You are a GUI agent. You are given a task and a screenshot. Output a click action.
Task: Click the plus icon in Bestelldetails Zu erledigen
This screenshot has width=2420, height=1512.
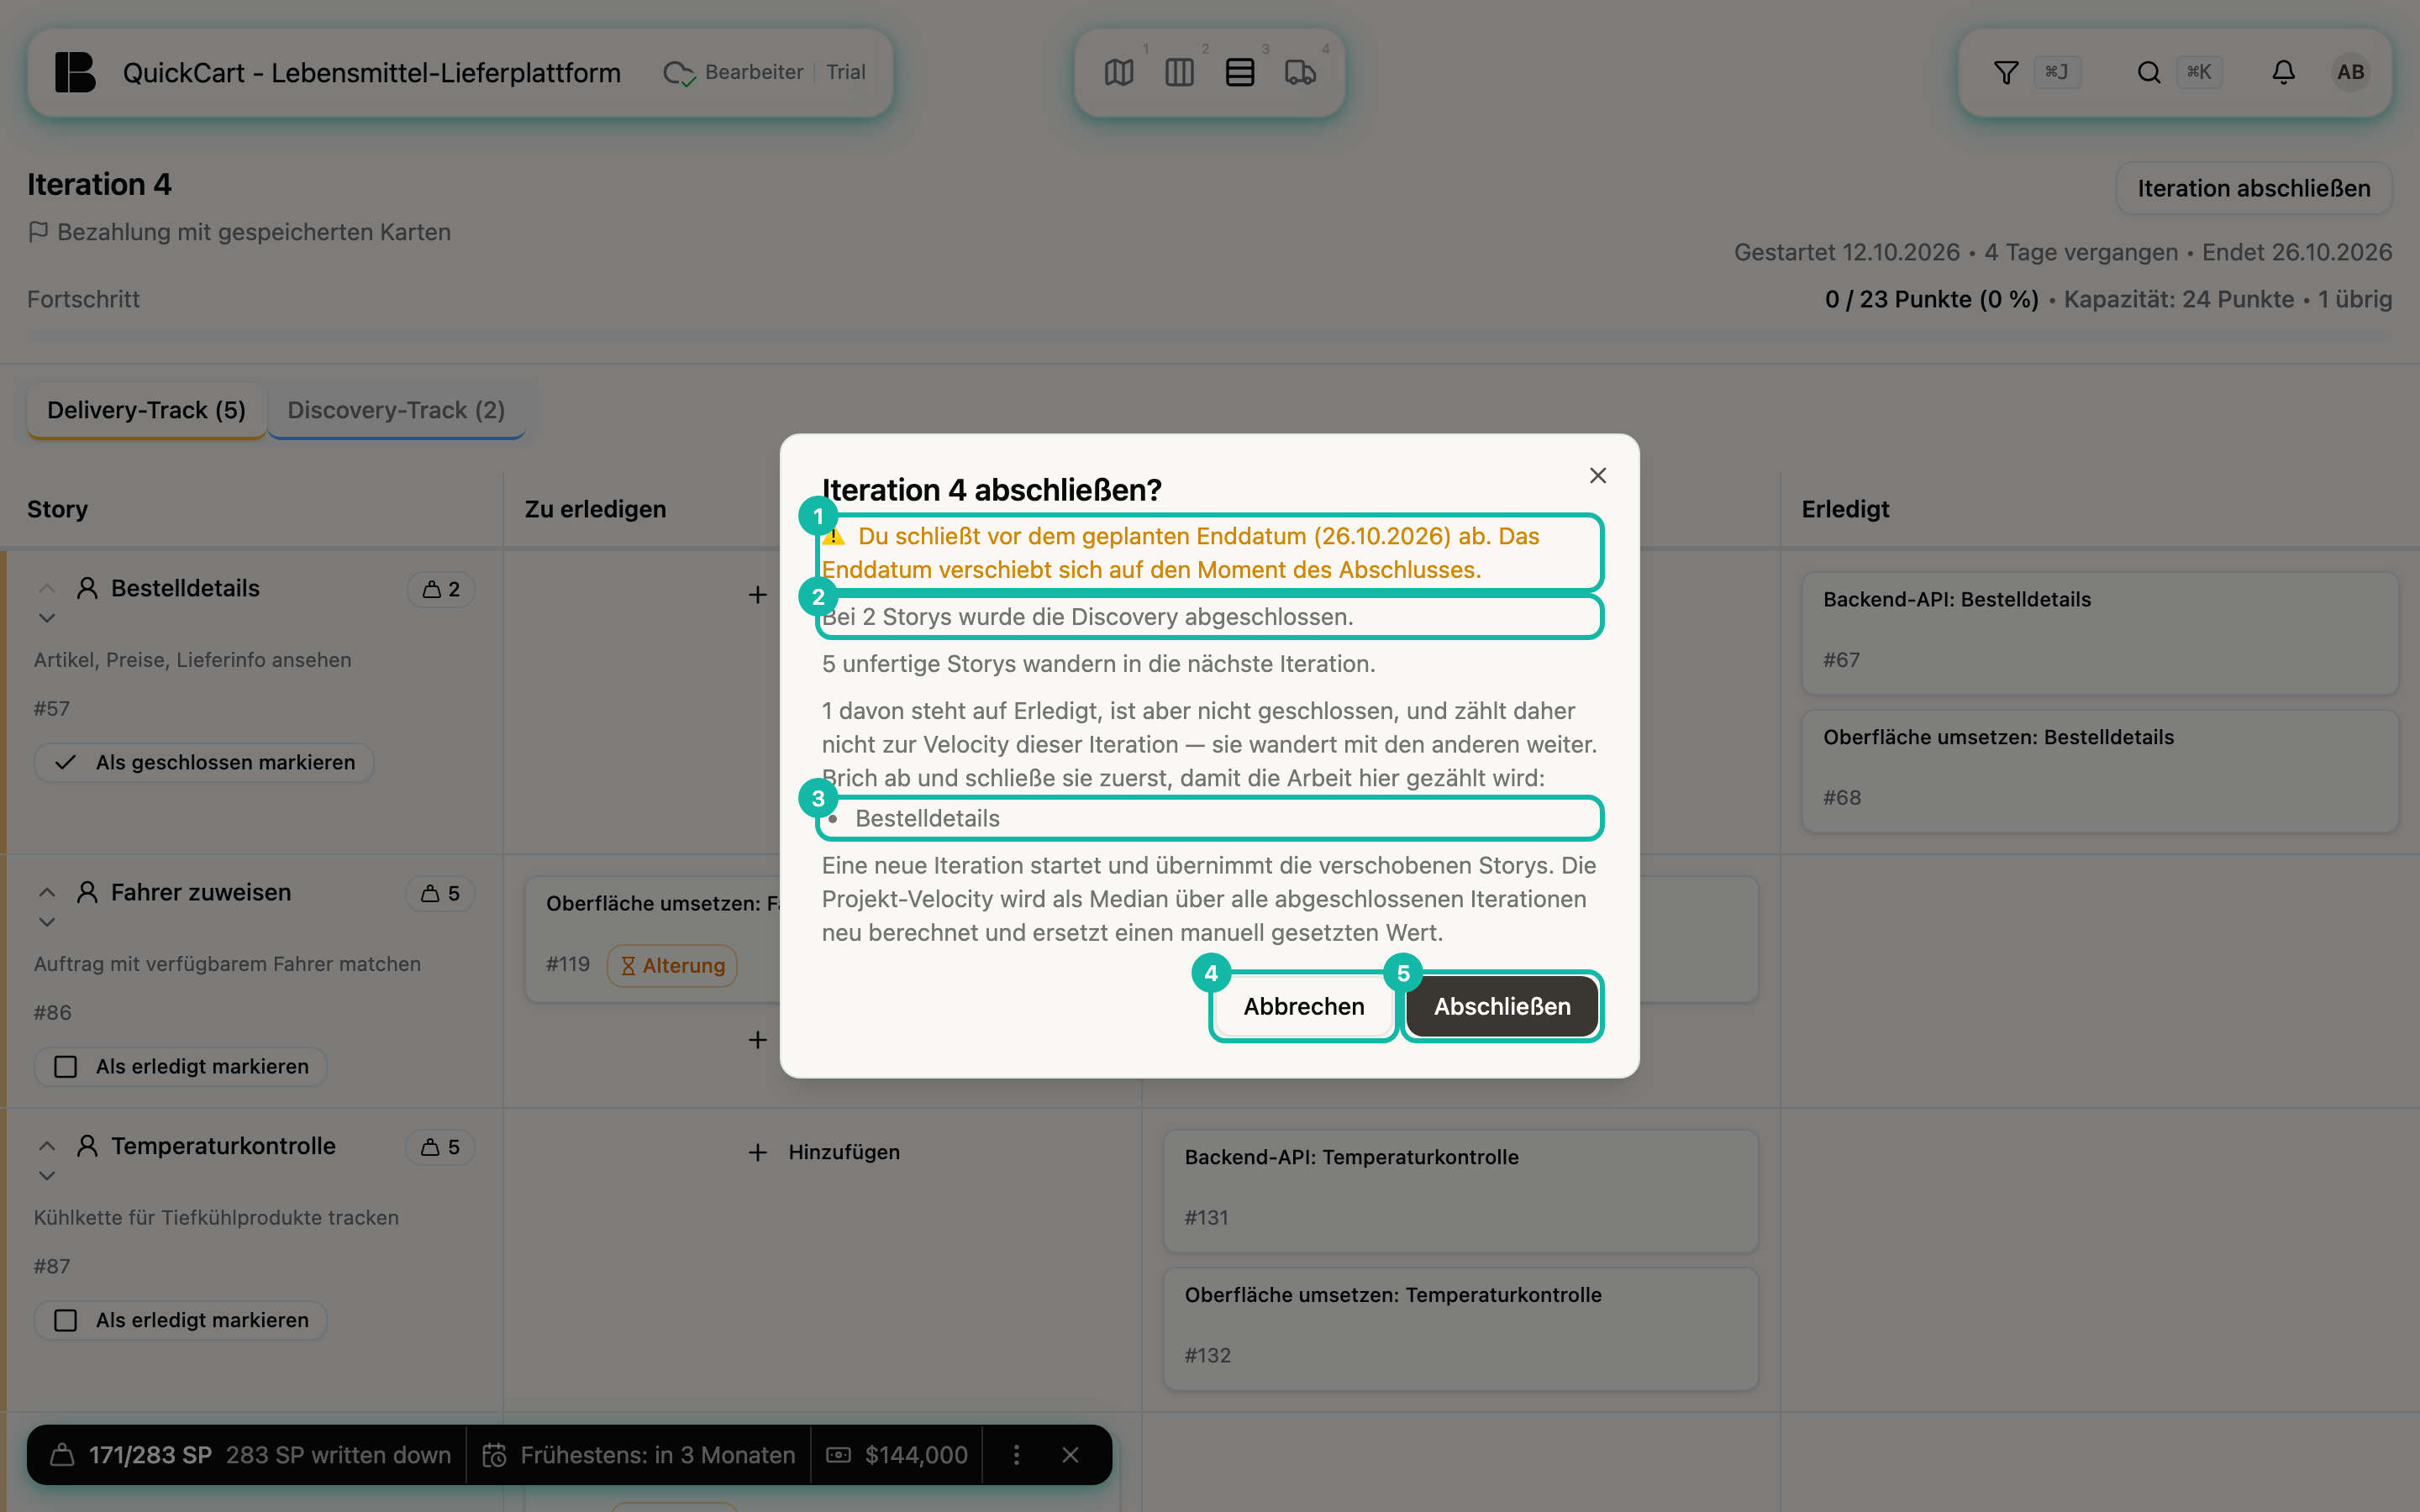[x=758, y=595]
